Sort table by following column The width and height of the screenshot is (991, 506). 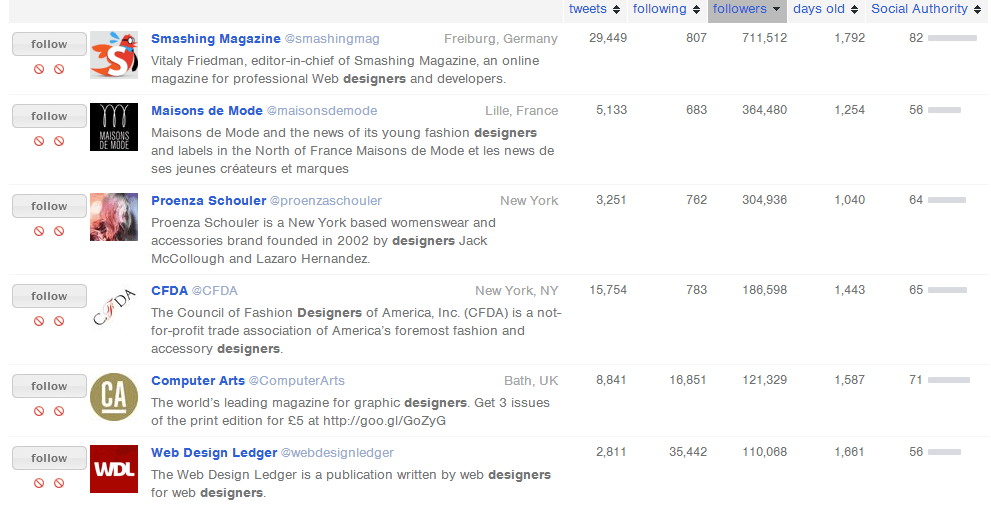[x=667, y=9]
